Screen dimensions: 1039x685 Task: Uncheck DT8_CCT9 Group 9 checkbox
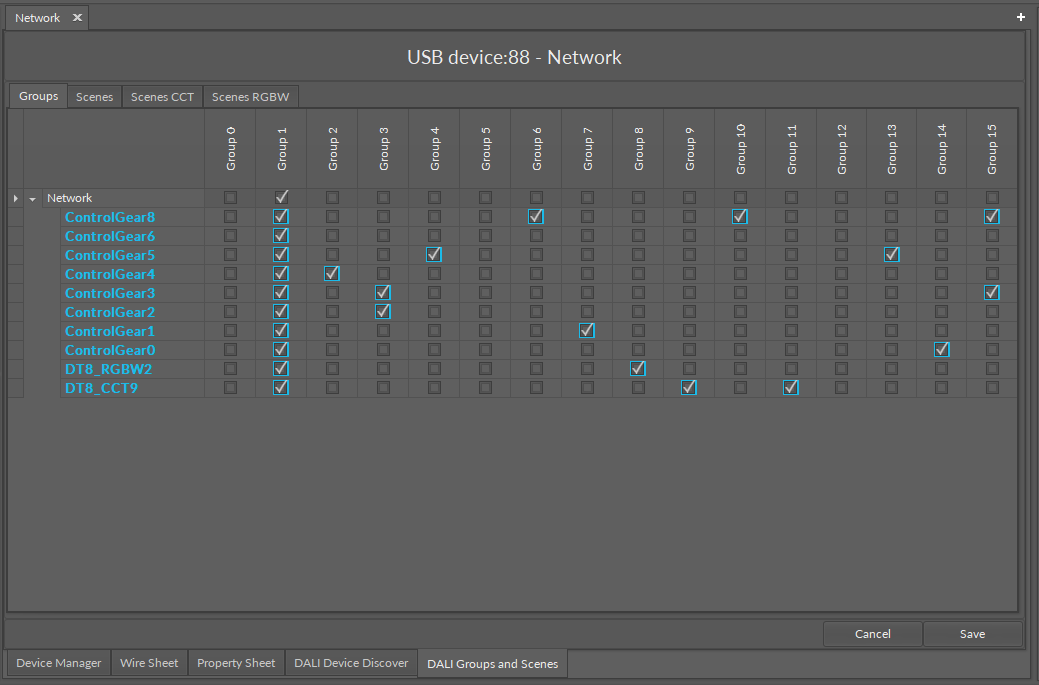click(689, 388)
